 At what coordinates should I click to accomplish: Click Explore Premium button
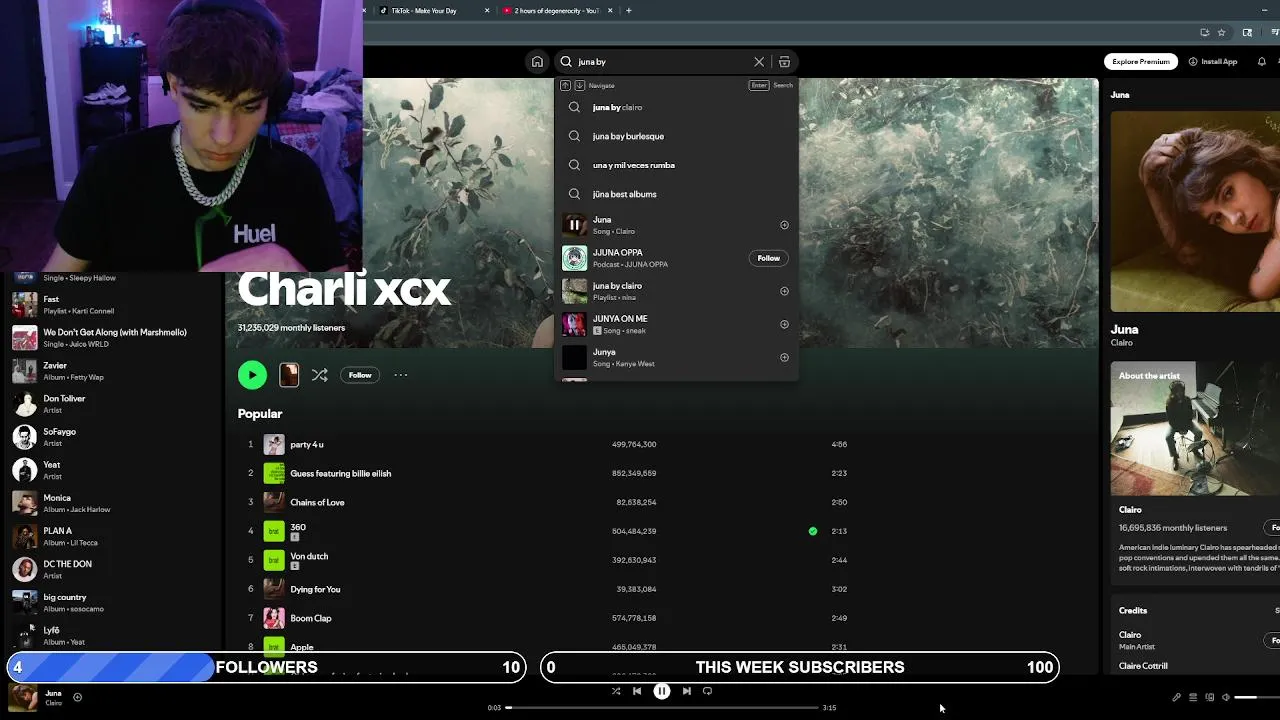point(1140,62)
